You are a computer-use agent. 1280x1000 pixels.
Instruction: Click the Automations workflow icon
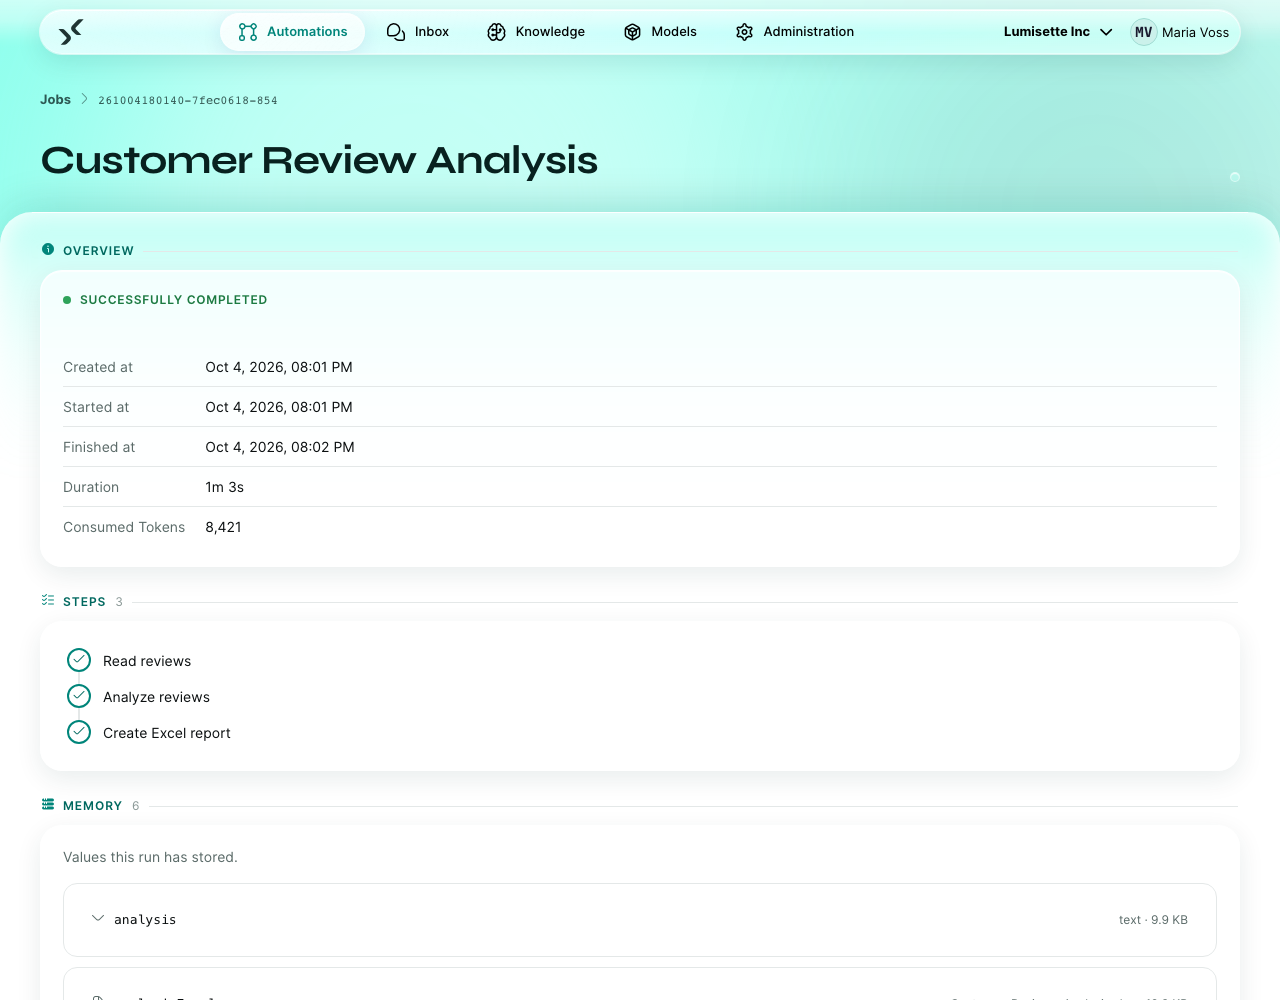(x=248, y=32)
